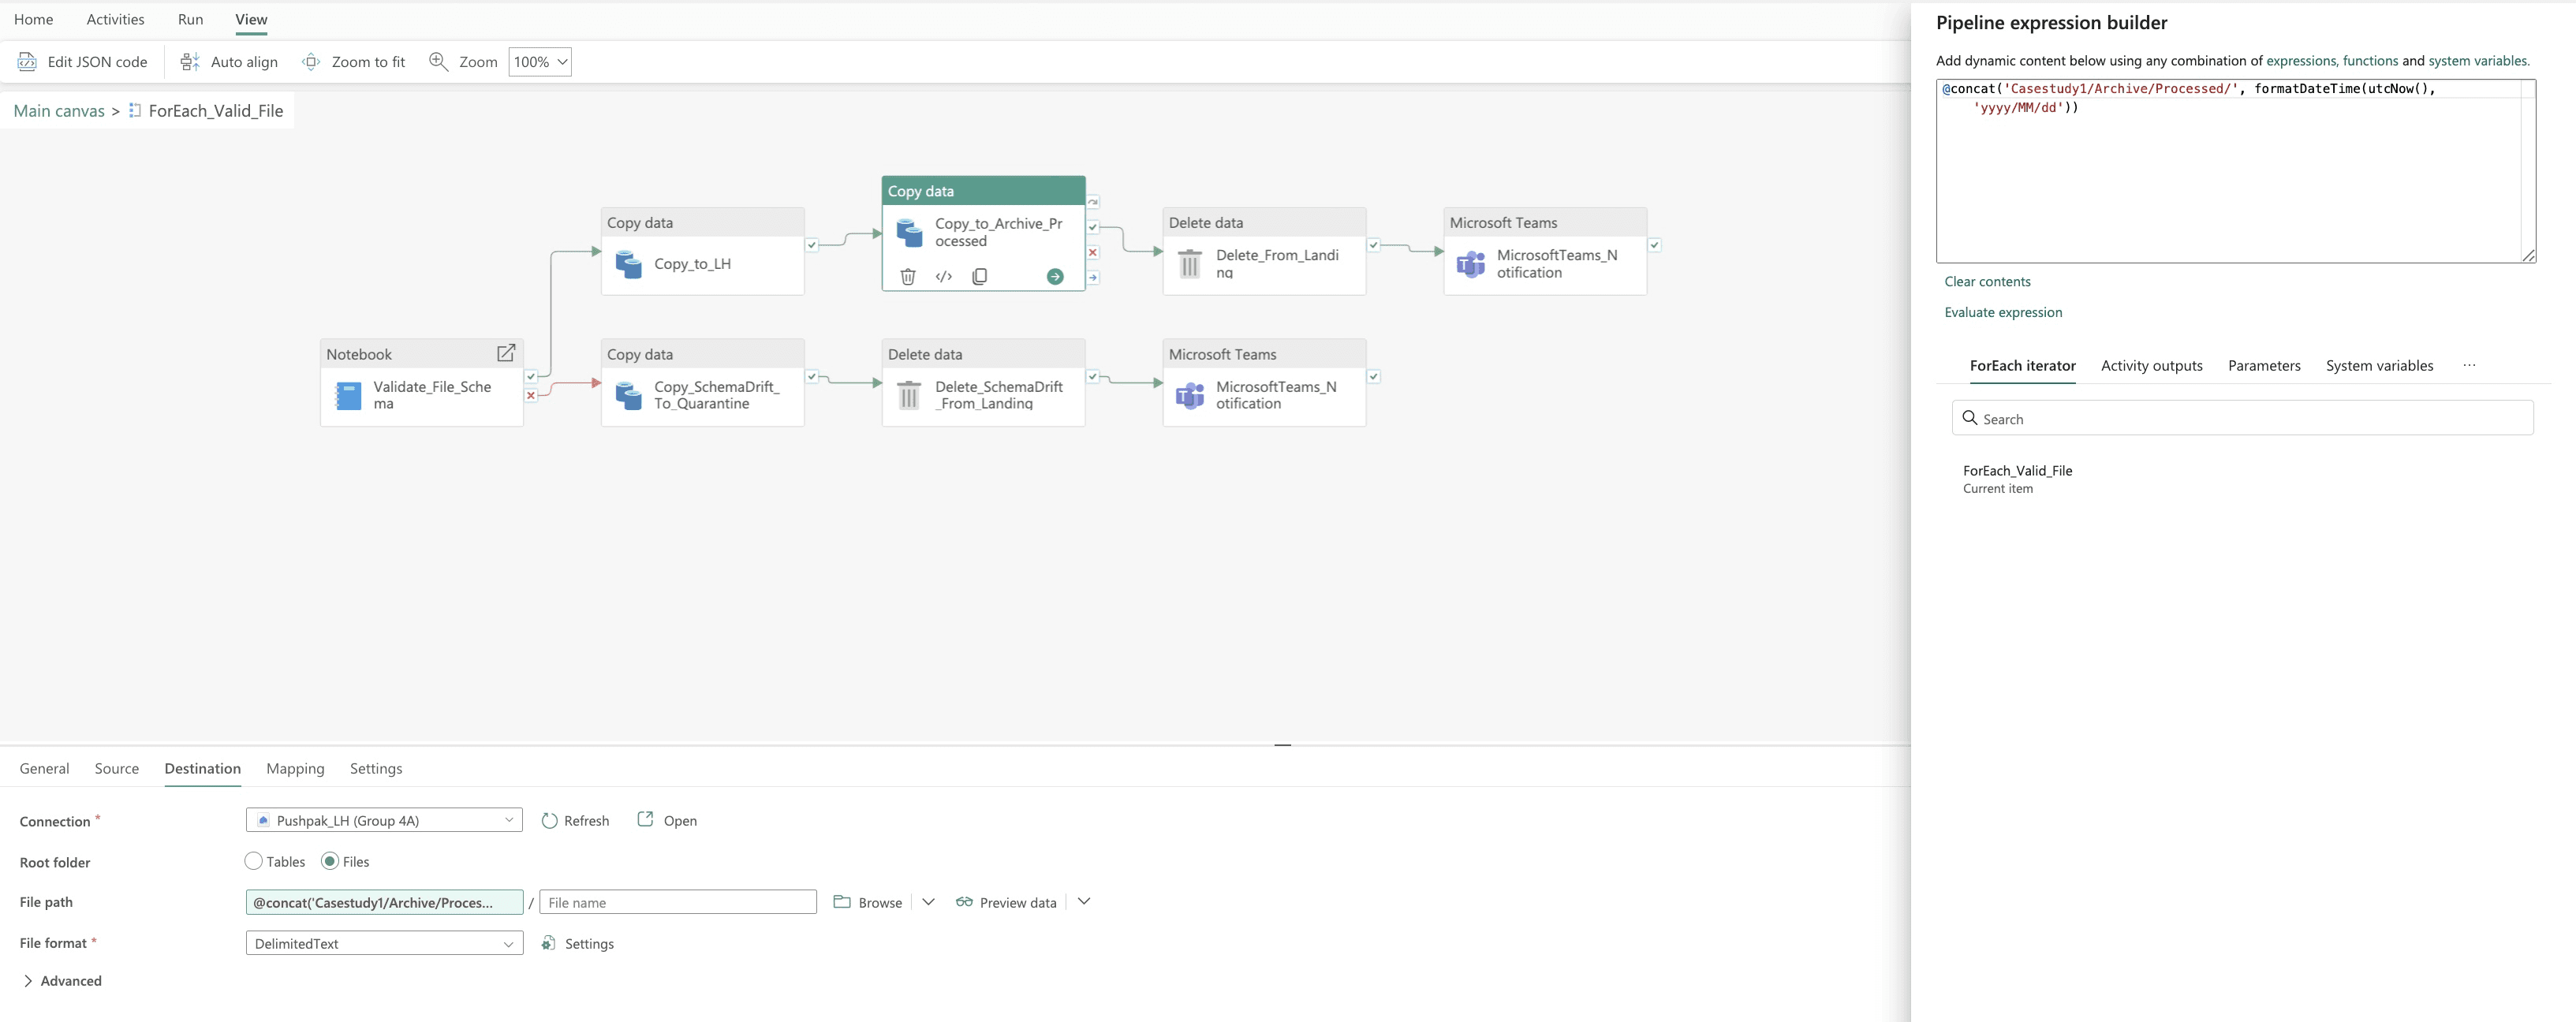Open the expressions, functions documentation link
Image resolution: width=2576 pixels, height=1022 pixels.
point(2332,61)
